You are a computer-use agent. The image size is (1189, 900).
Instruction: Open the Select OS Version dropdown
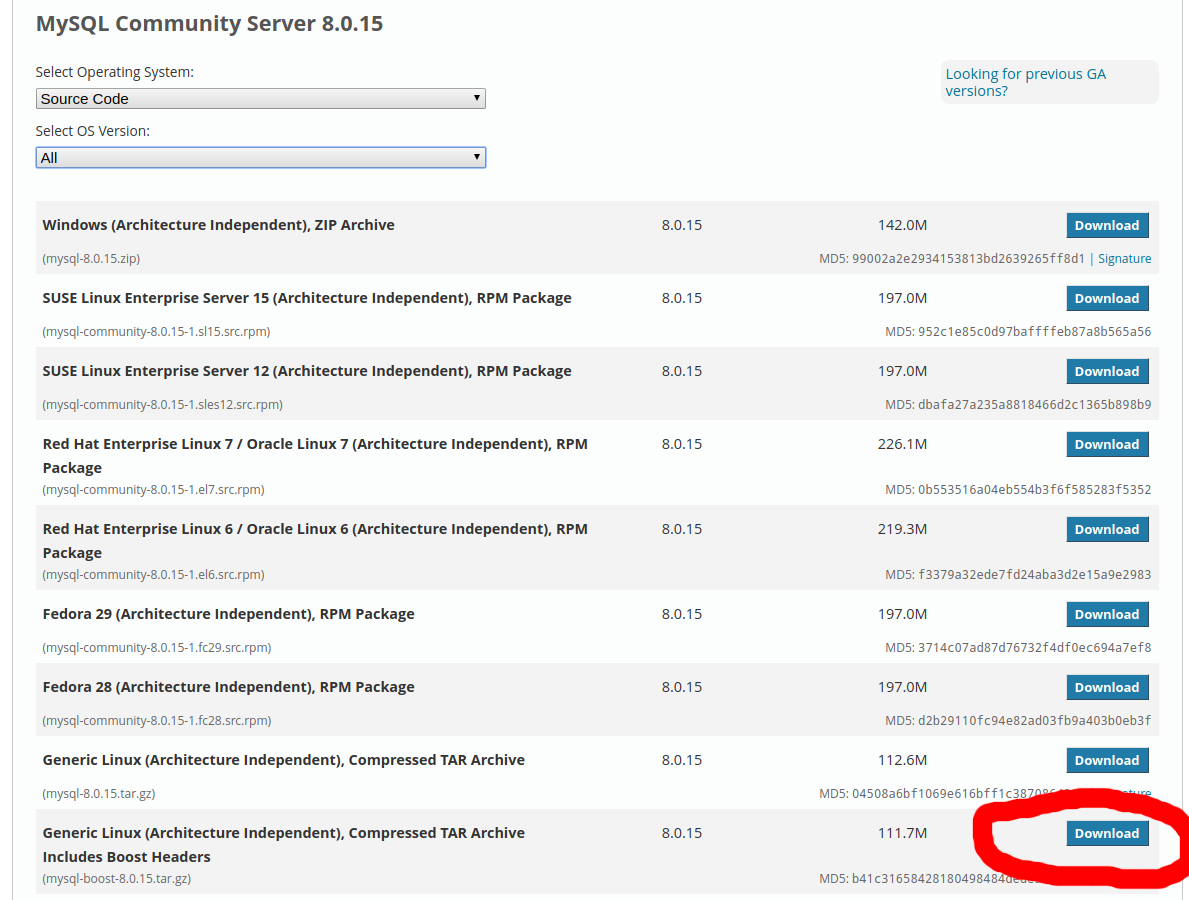(x=260, y=157)
